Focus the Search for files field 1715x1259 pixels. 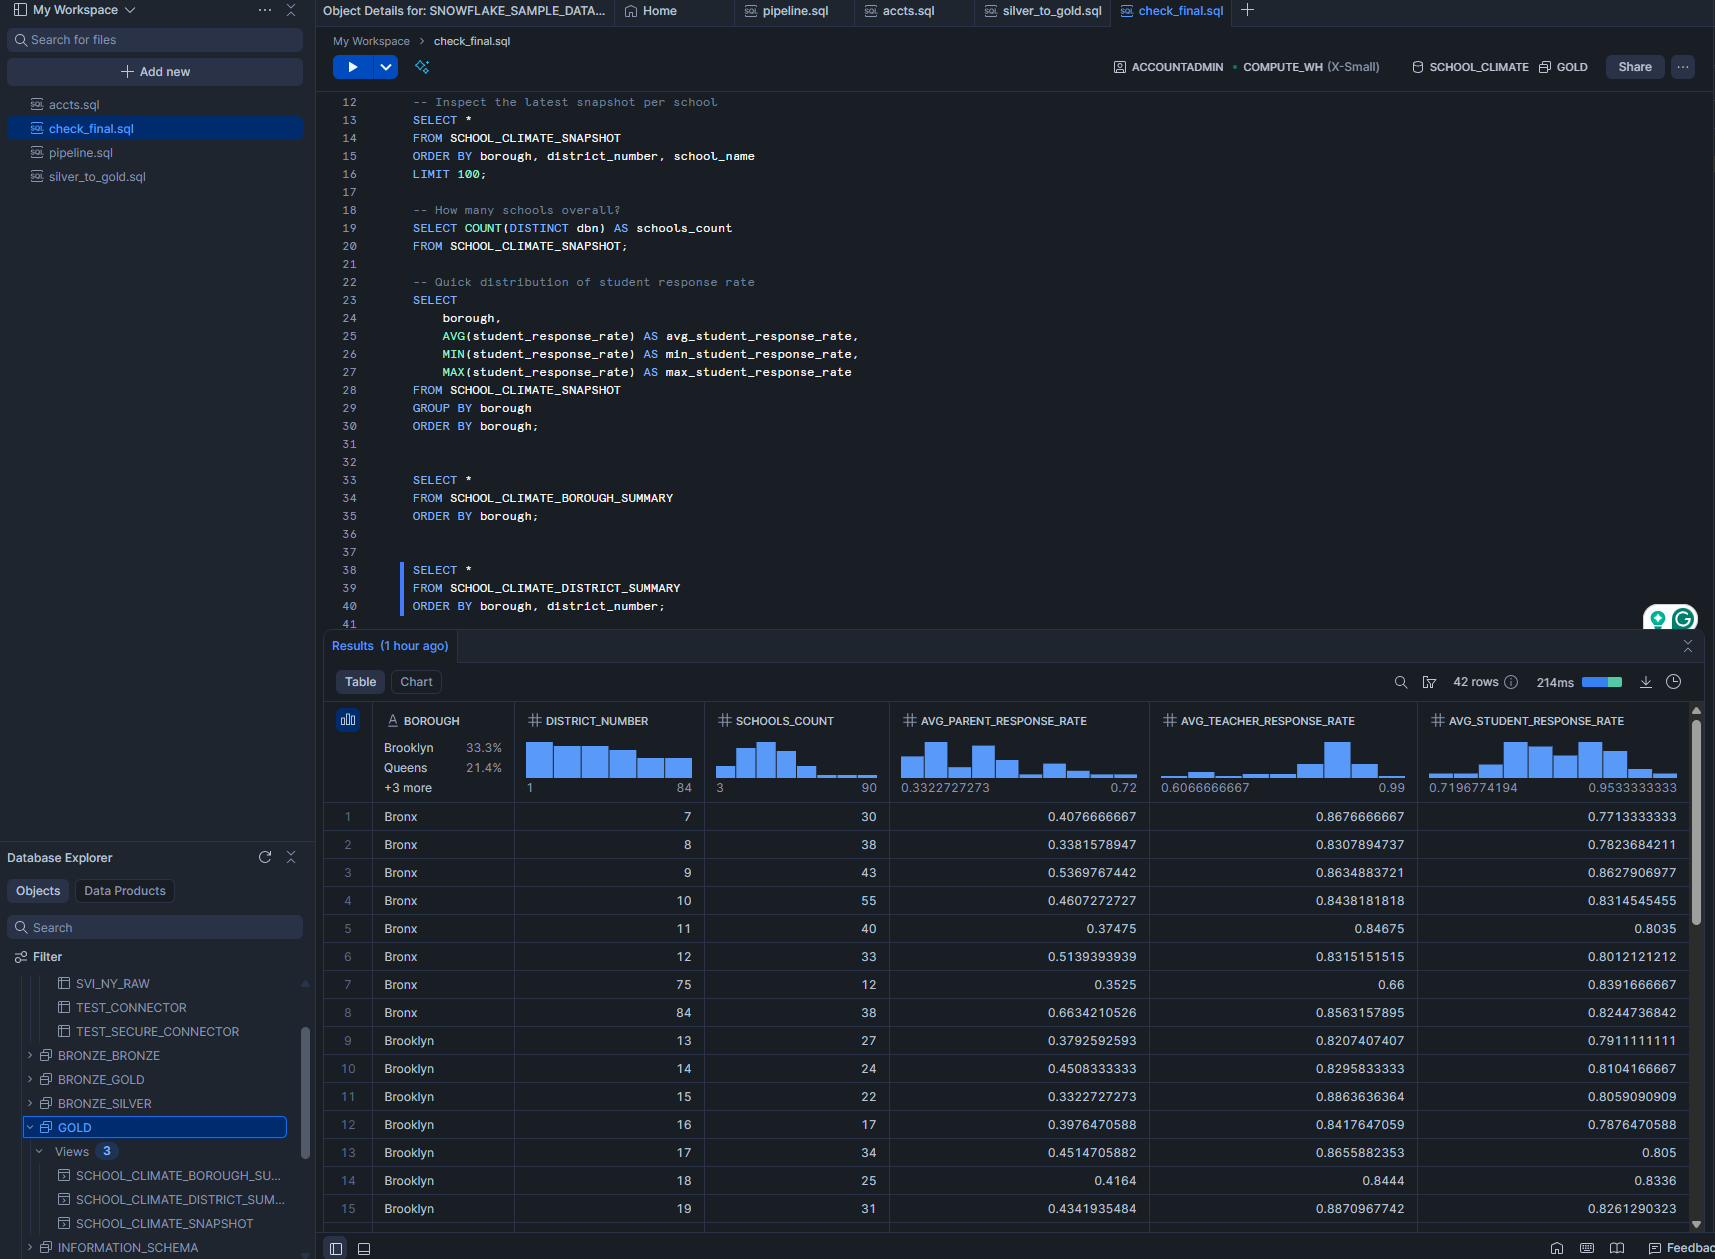(155, 40)
